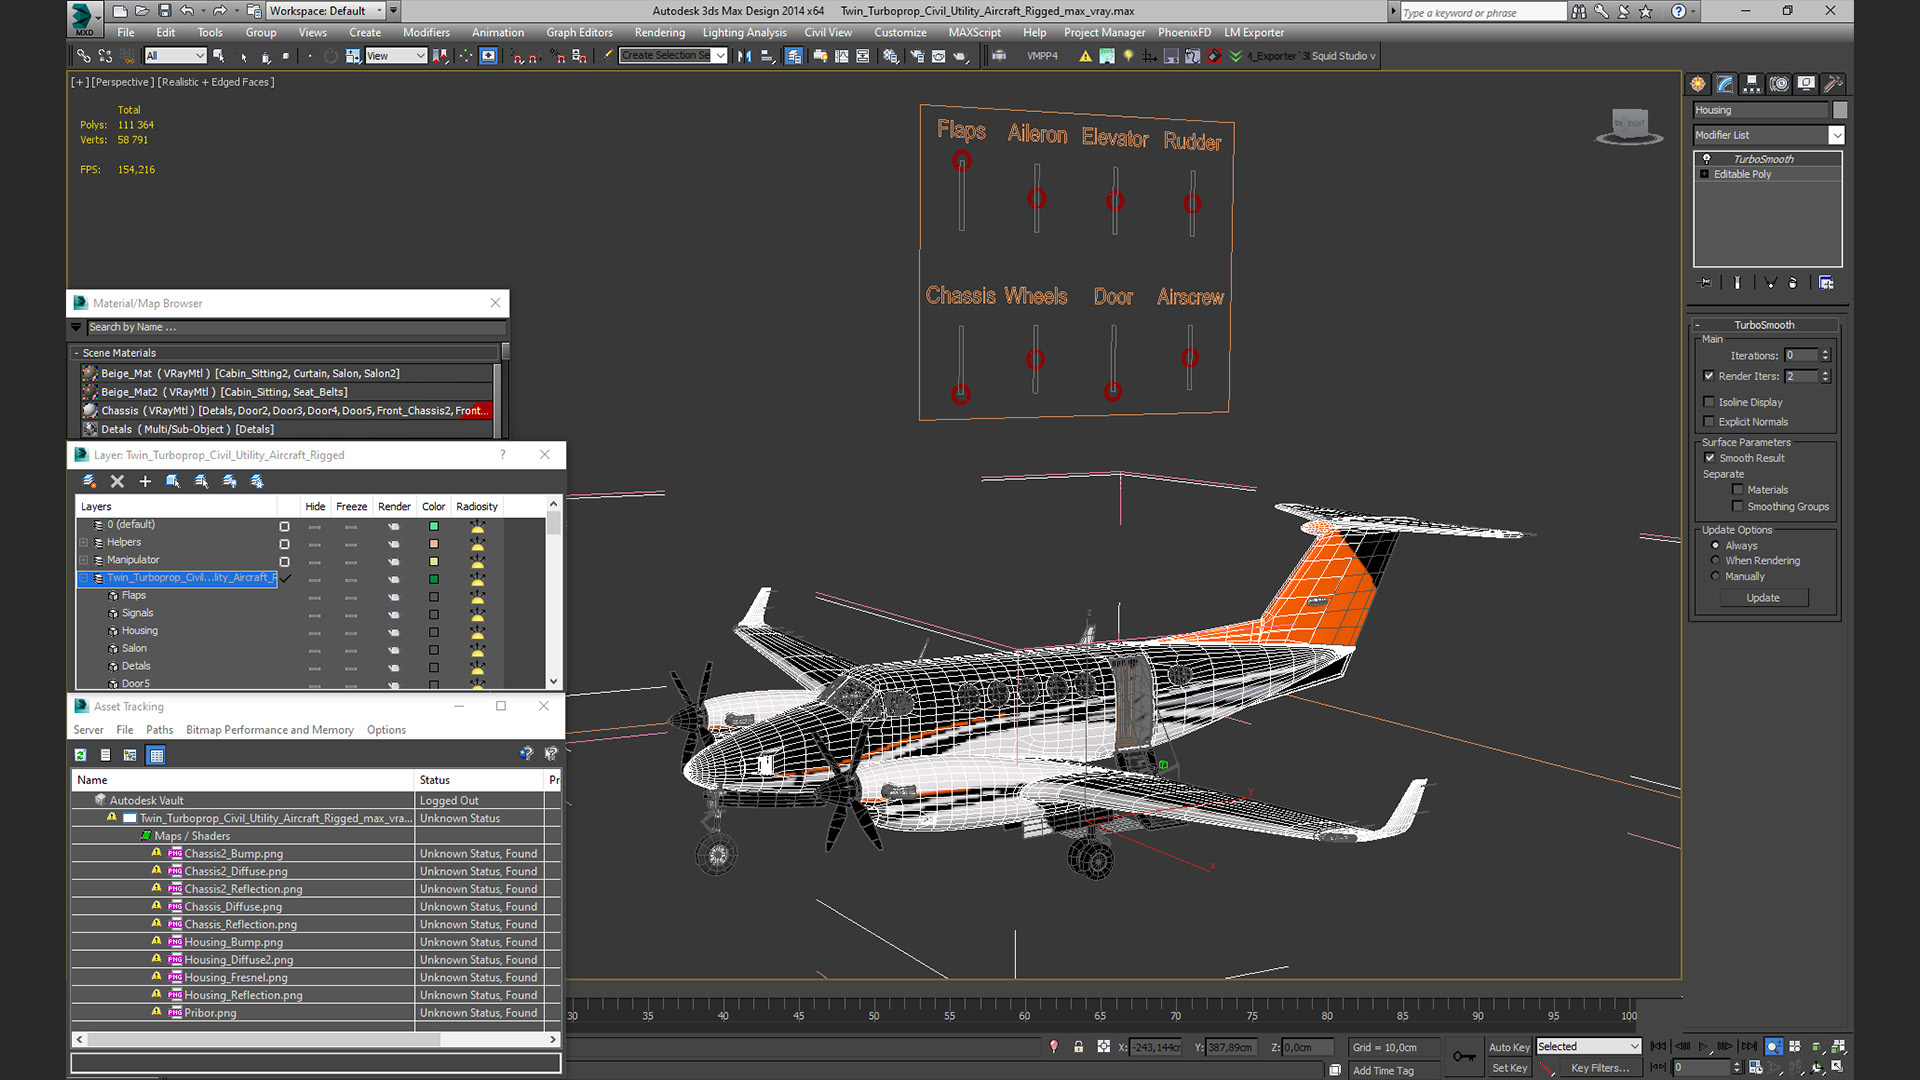Open the Paths menu in Asset Tracking

pos(159,730)
